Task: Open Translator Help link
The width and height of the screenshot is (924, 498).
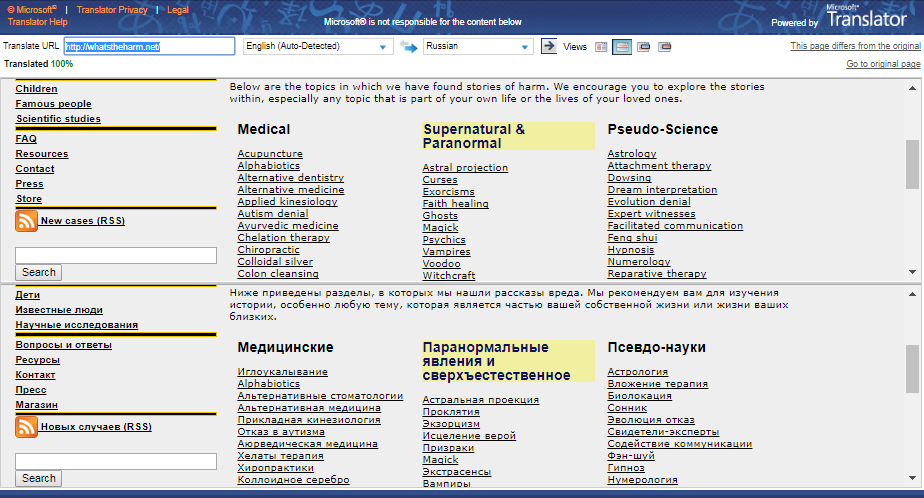Action: click(37, 22)
